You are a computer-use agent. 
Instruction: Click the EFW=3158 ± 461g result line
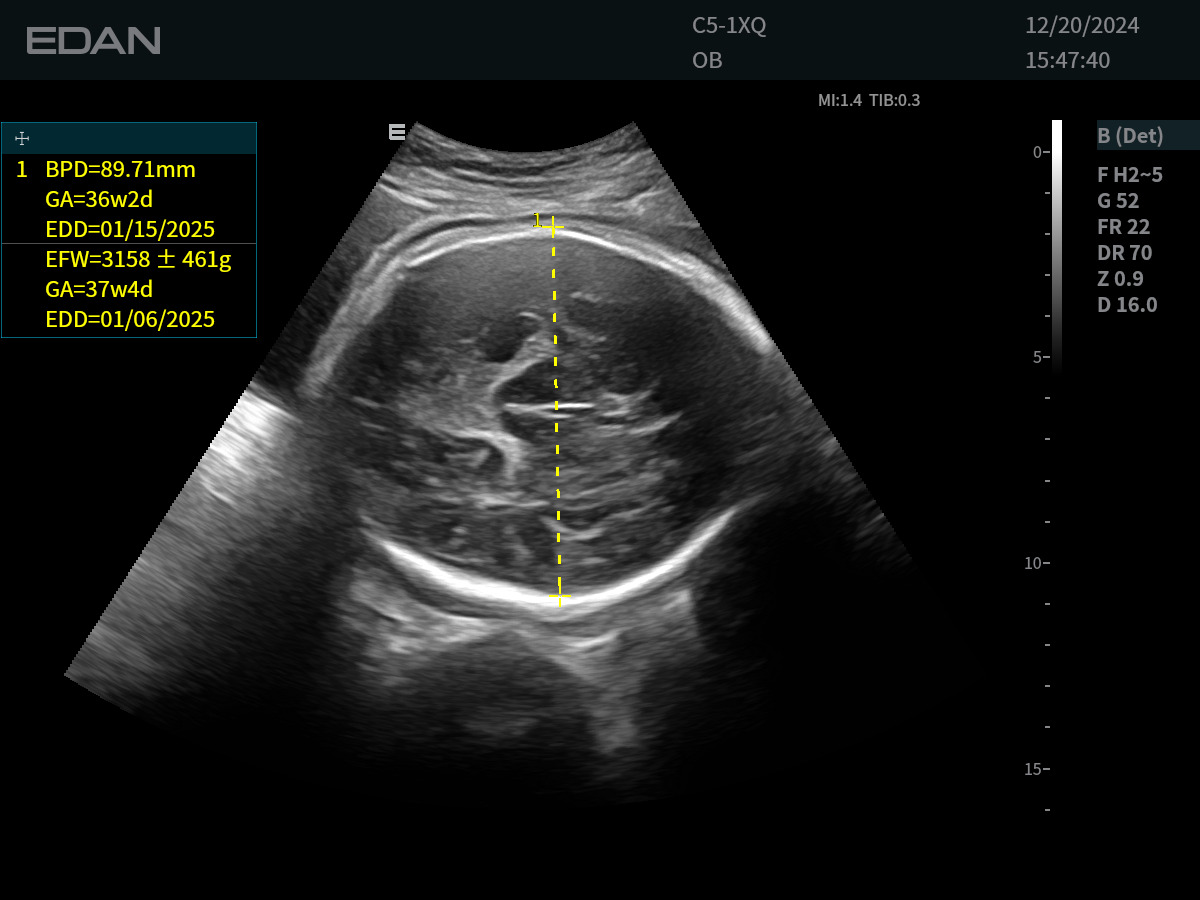(138, 260)
